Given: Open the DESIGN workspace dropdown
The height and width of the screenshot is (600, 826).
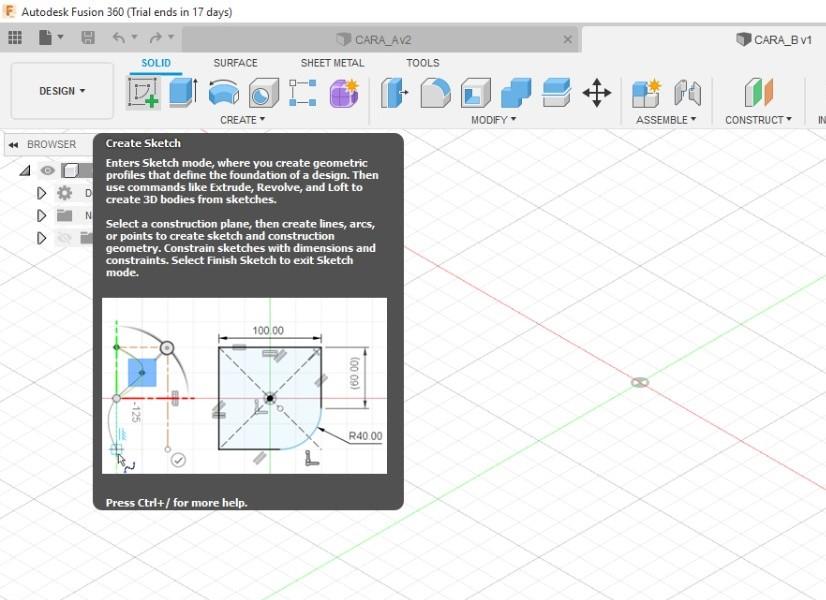Looking at the screenshot, I should pos(62,91).
